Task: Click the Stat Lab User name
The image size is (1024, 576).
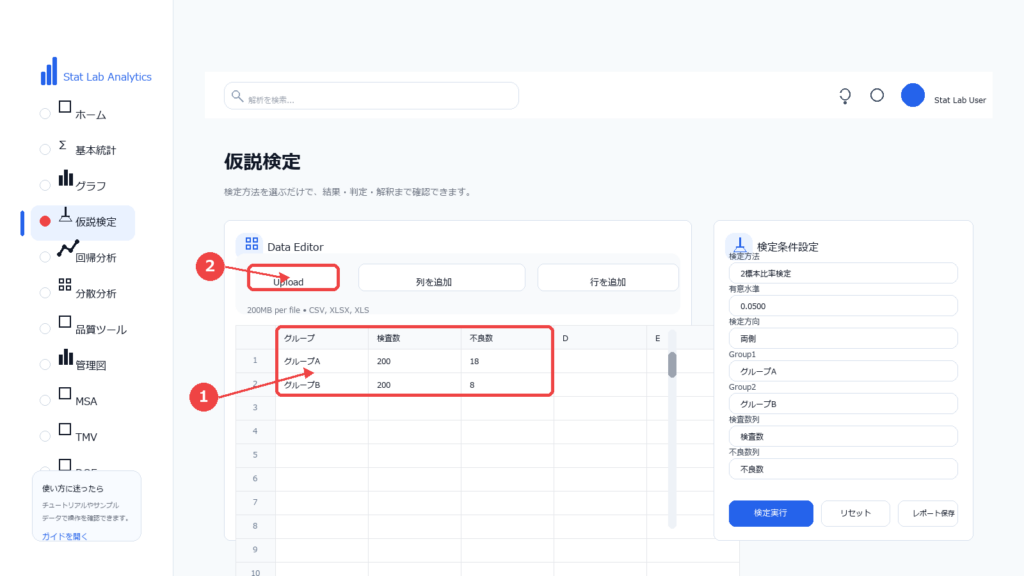Action: click(x=959, y=100)
